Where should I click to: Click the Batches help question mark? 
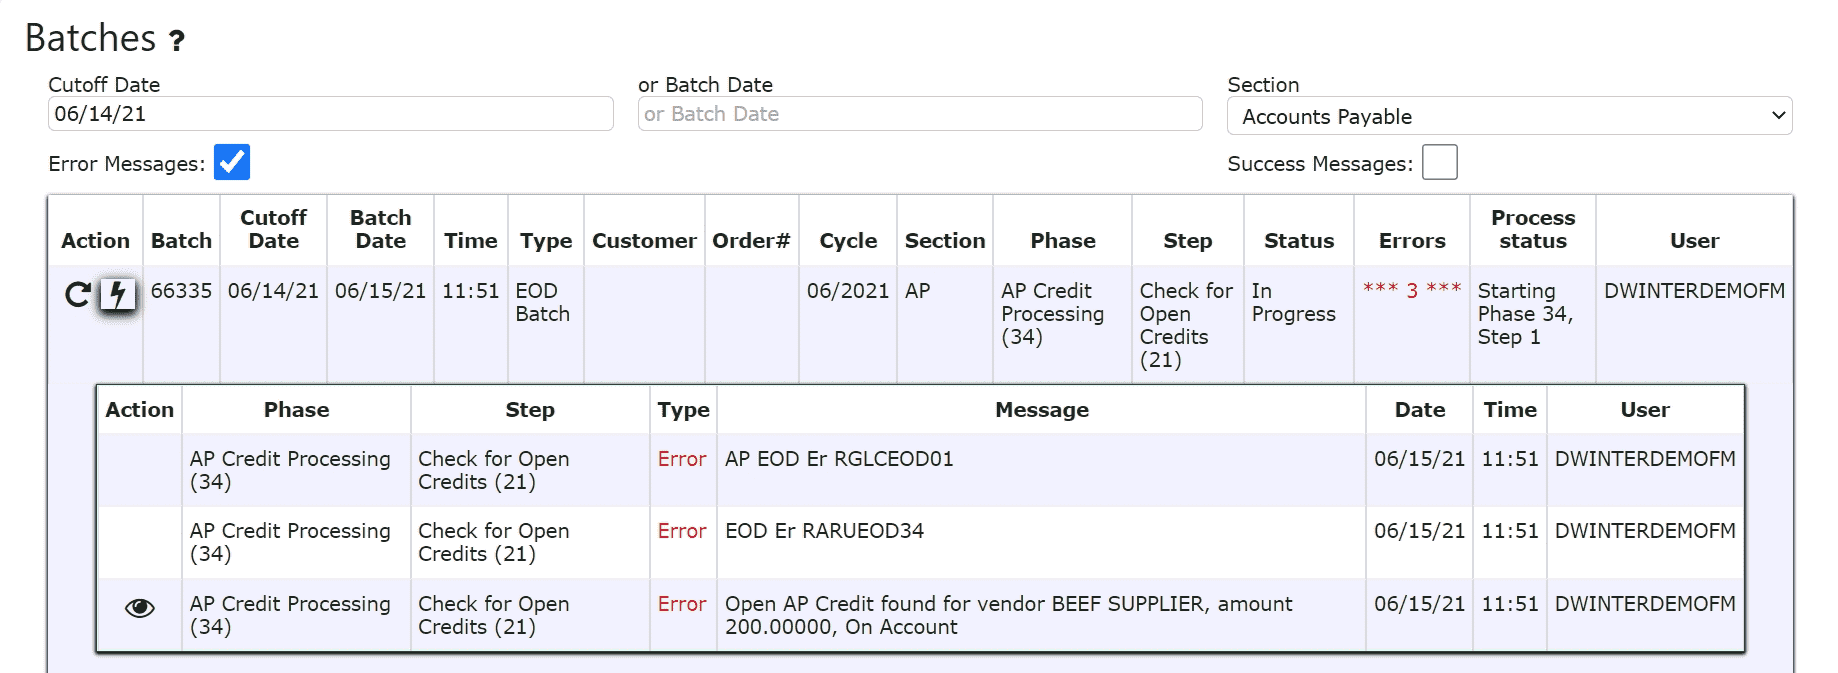(177, 41)
